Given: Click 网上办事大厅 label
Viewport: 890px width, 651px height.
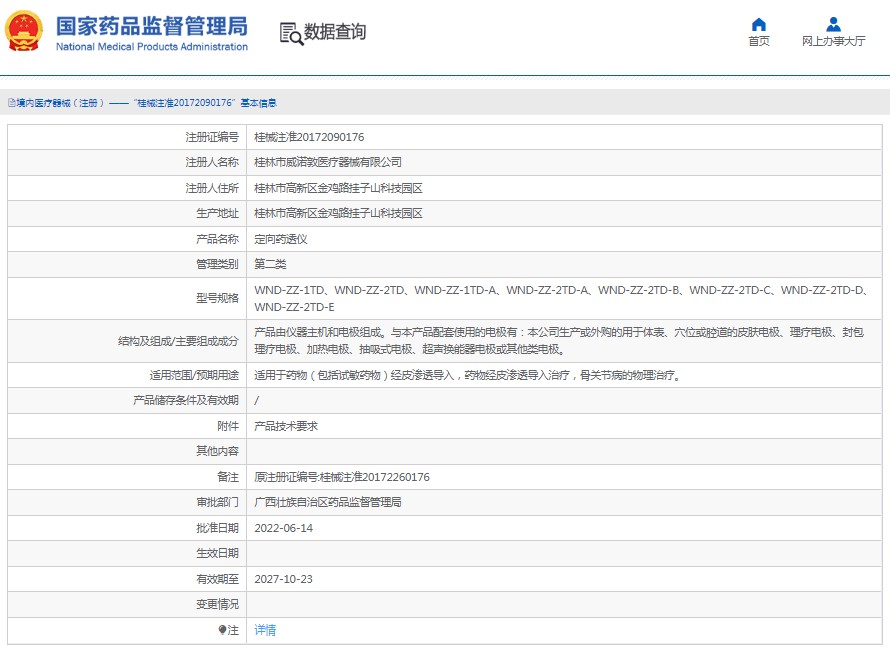Looking at the screenshot, I should (x=833, y=41).
